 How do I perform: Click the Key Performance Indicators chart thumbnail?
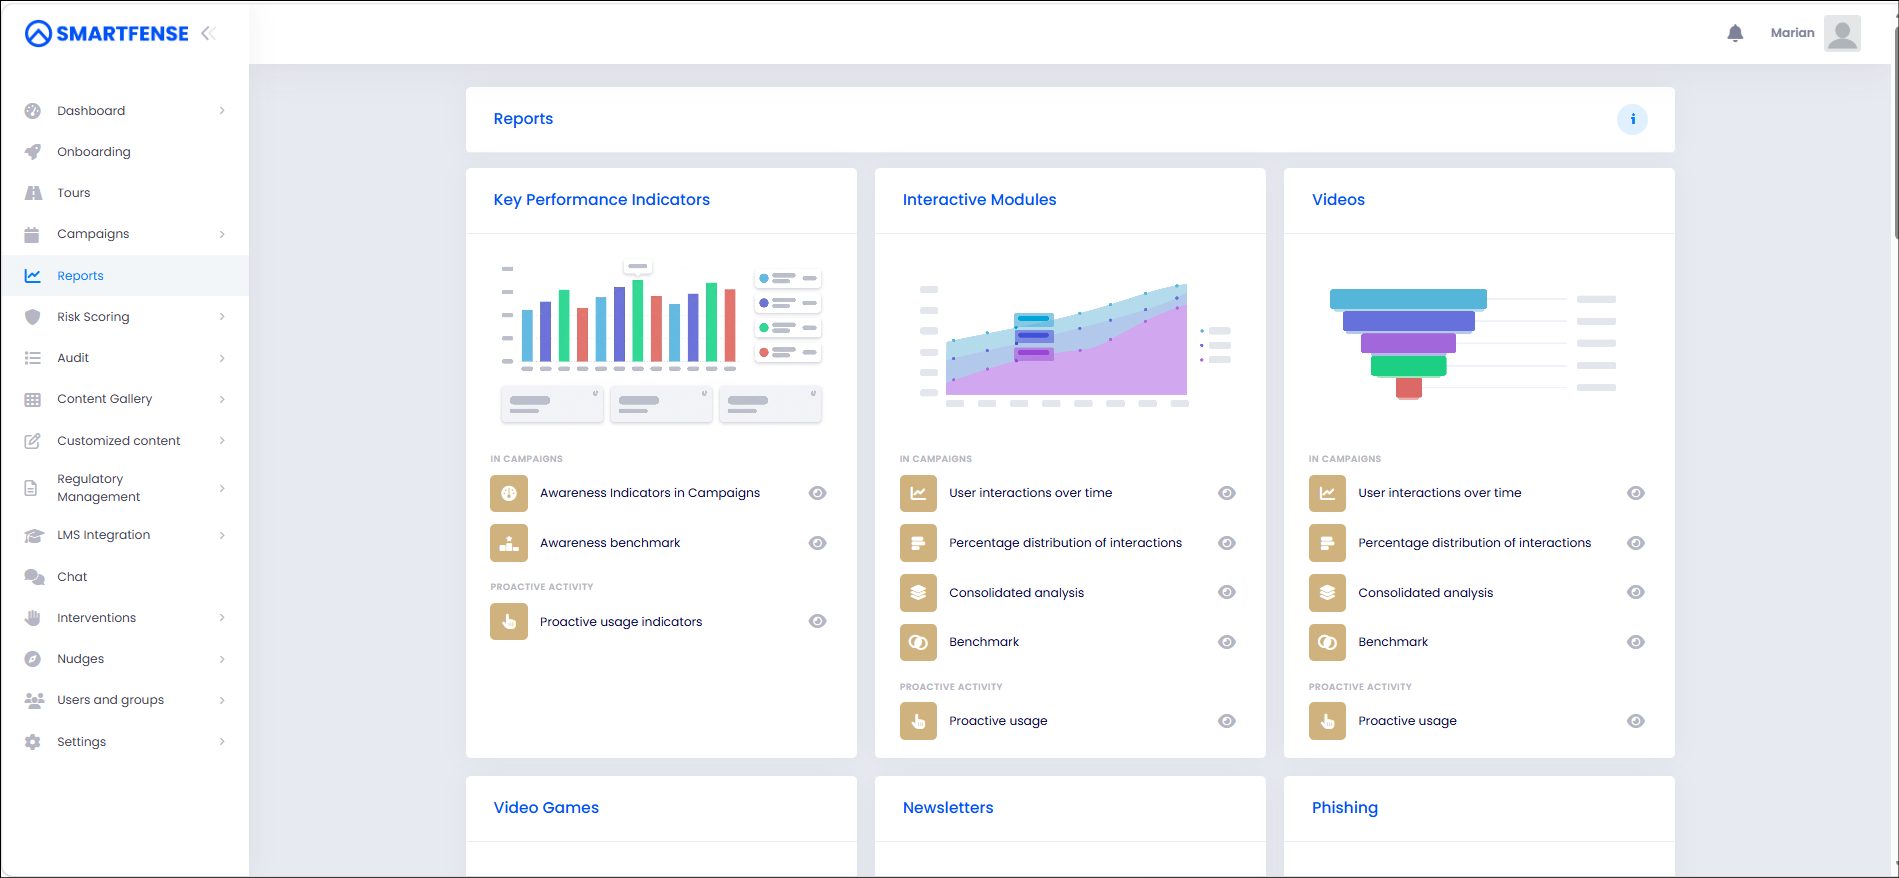[x=661, y=341]
